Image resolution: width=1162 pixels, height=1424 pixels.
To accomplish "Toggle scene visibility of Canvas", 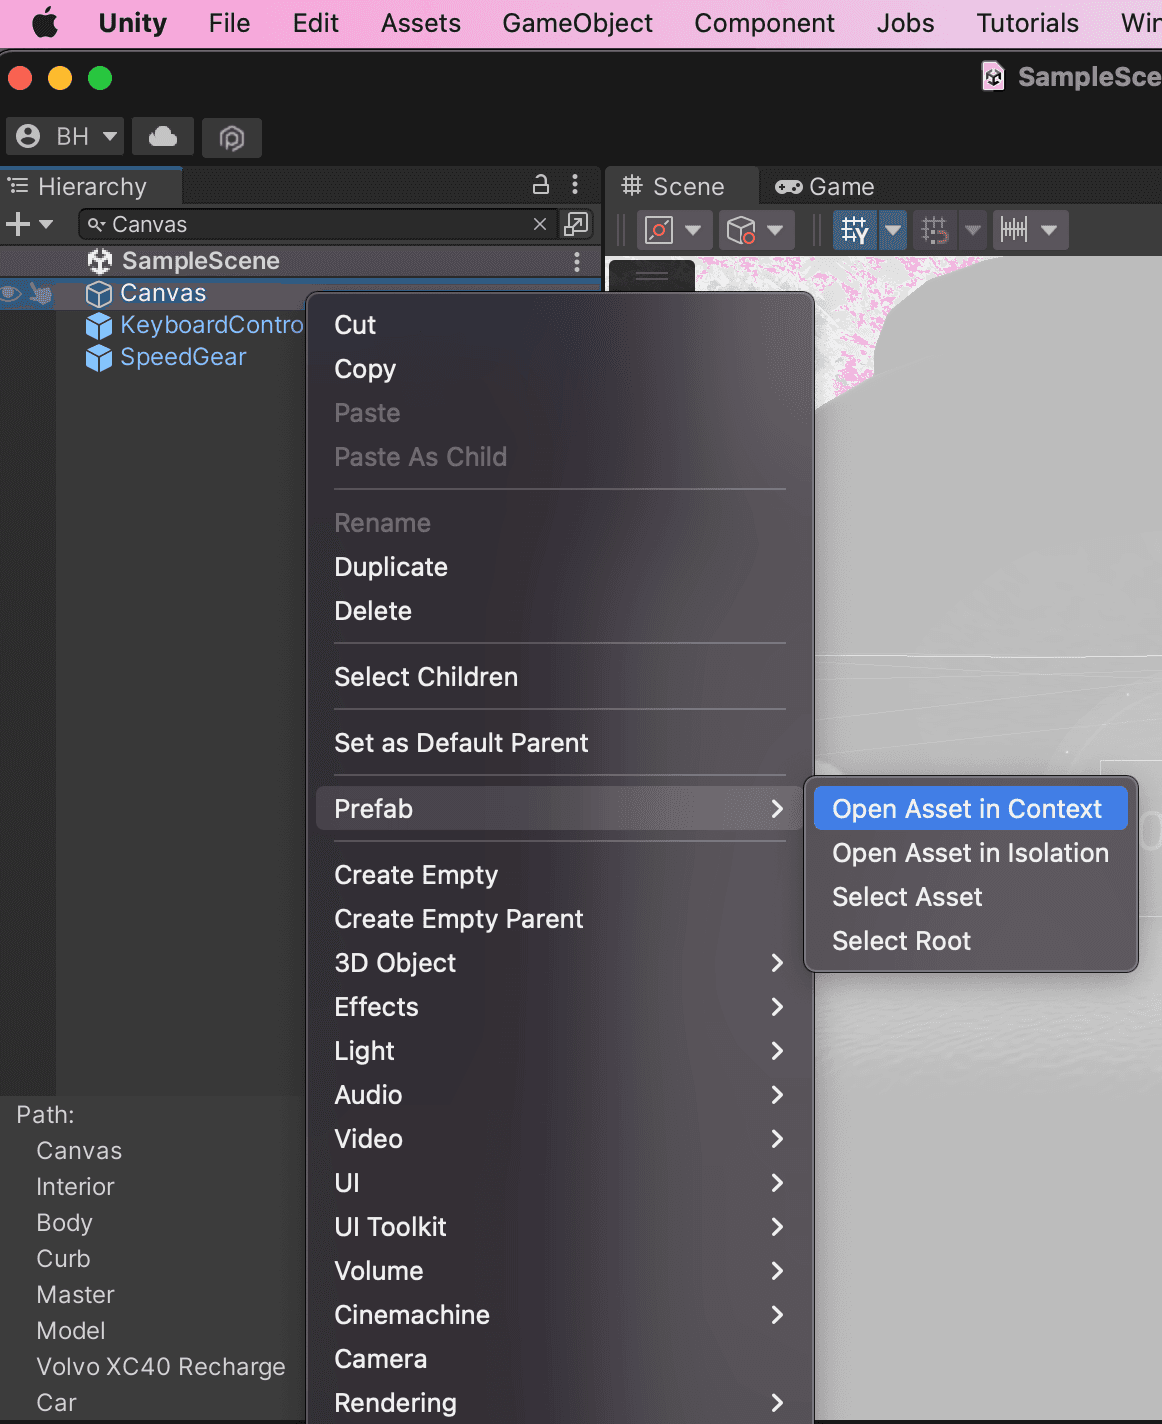I will click(11, 293).
